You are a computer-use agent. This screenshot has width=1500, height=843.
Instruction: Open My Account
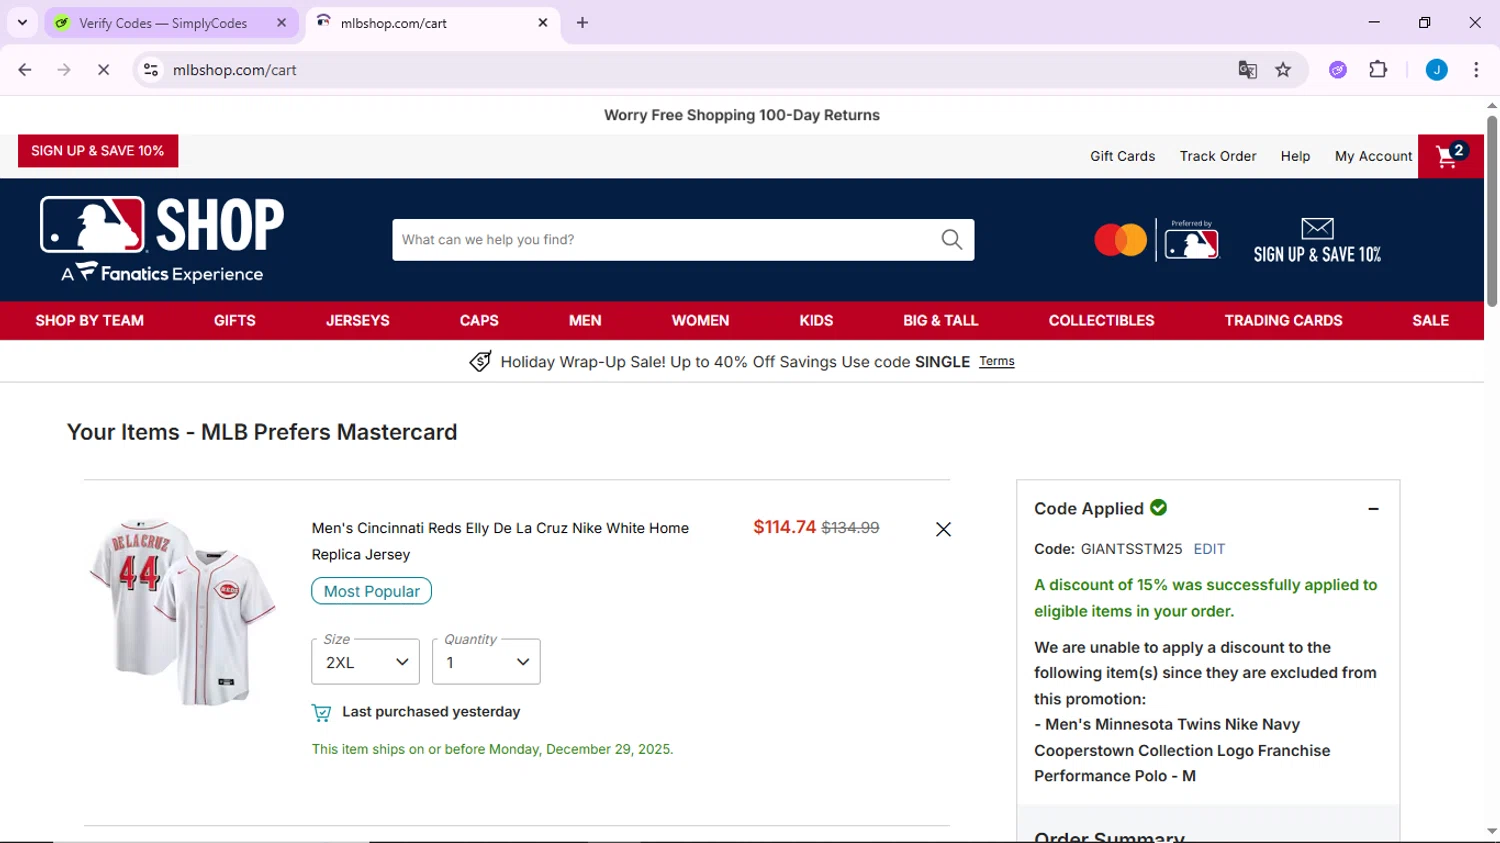click(x=1373, y=156)
